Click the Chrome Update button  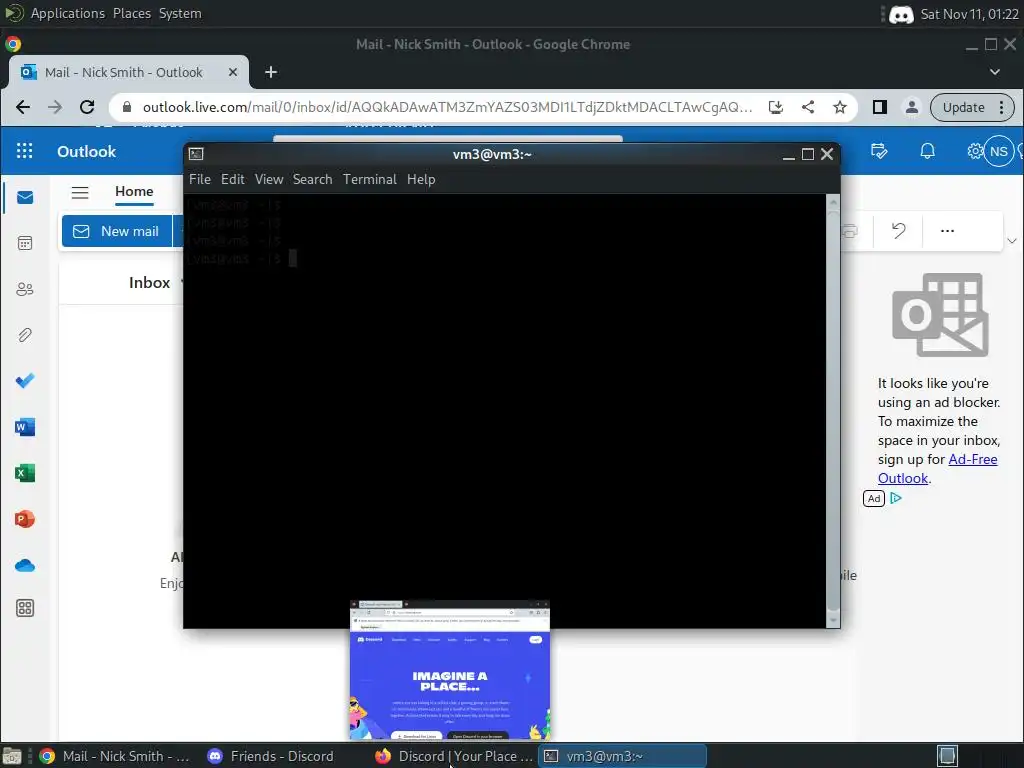[x=972, y=107]
